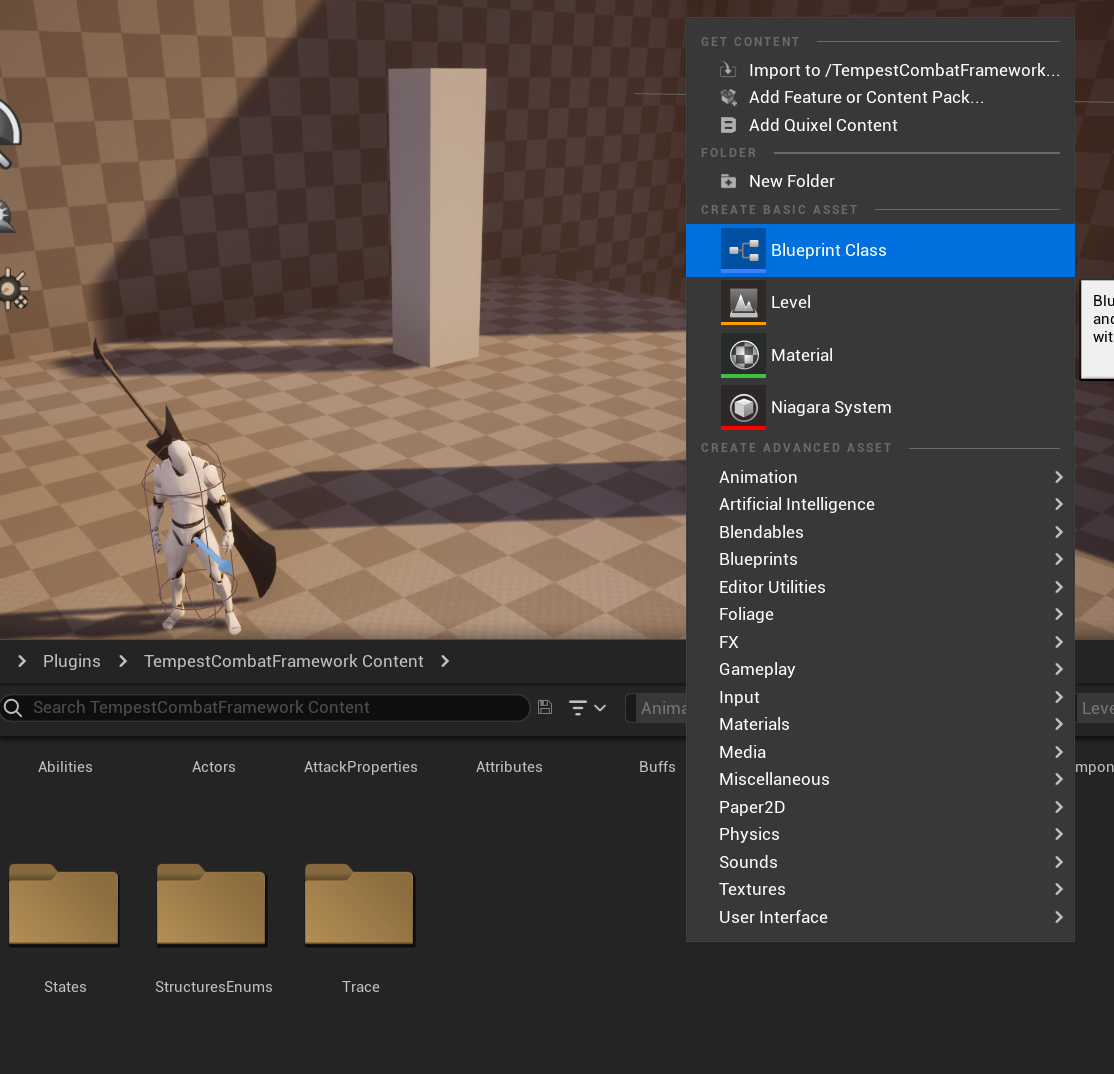The width and height of the screenshot is (1114, 1074).
Task: Click the Level asset icon
Action: 741,302
